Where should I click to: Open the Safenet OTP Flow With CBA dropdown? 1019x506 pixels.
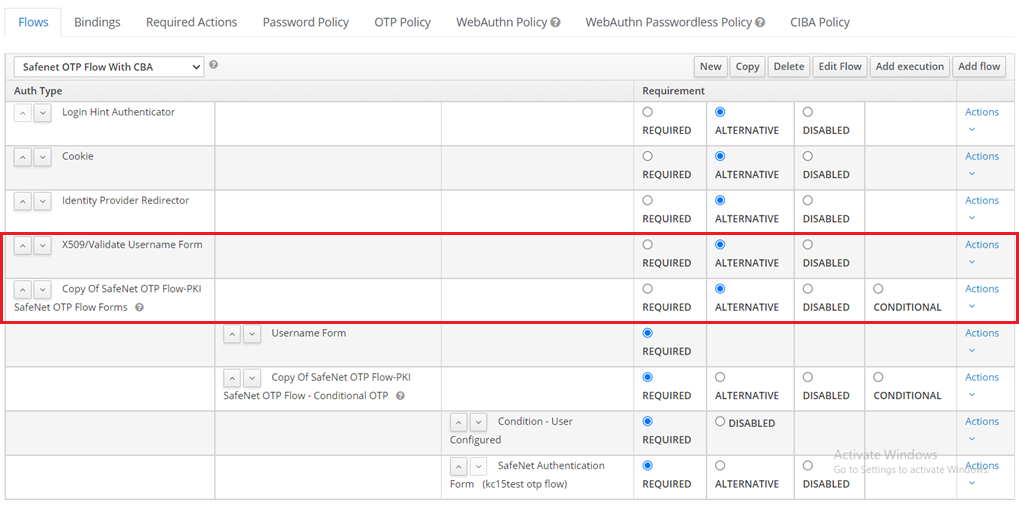(108, 67)
